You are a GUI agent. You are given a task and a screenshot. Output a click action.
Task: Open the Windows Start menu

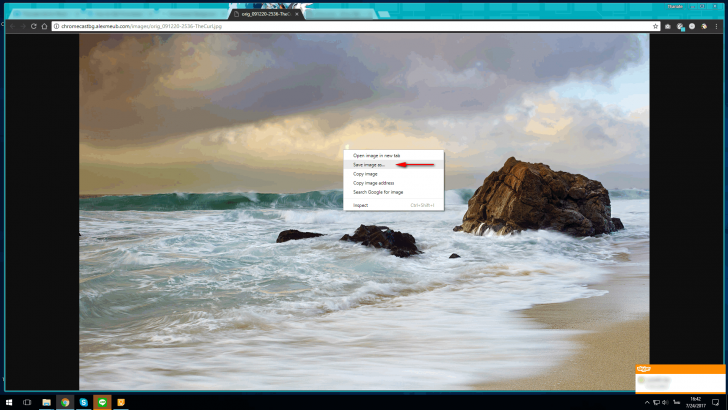9,402
